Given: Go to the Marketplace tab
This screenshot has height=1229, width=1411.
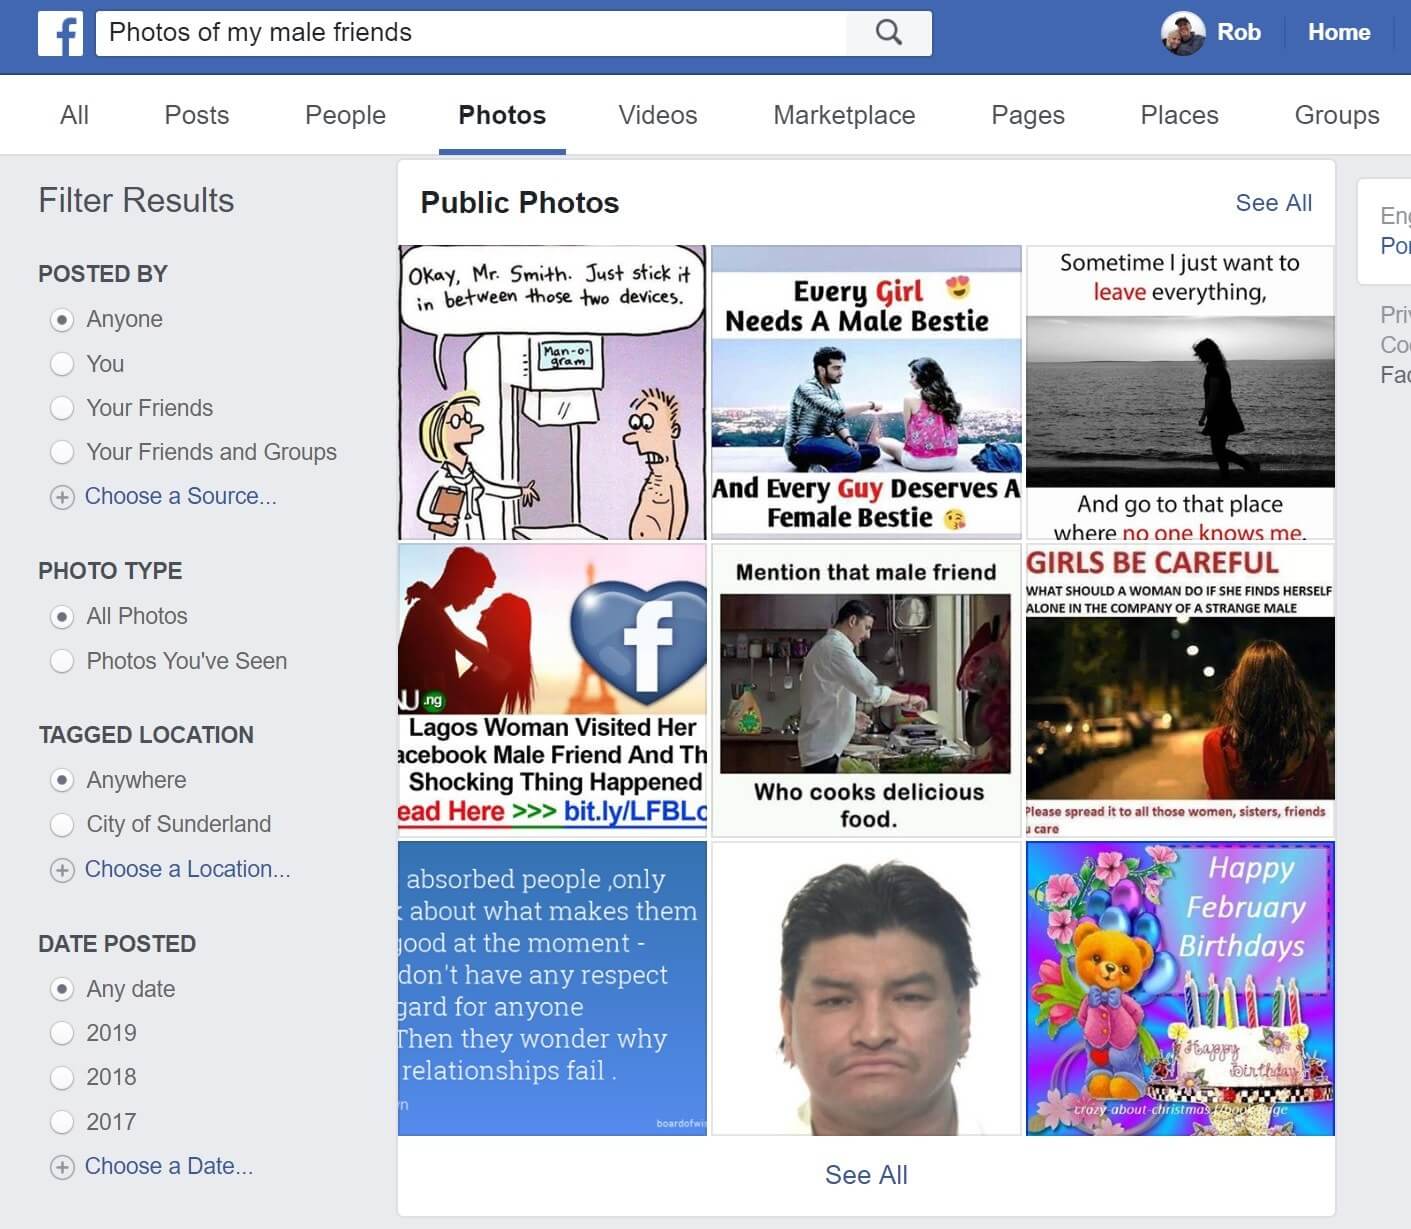Looking at the screenshot, I should (844, 115).
